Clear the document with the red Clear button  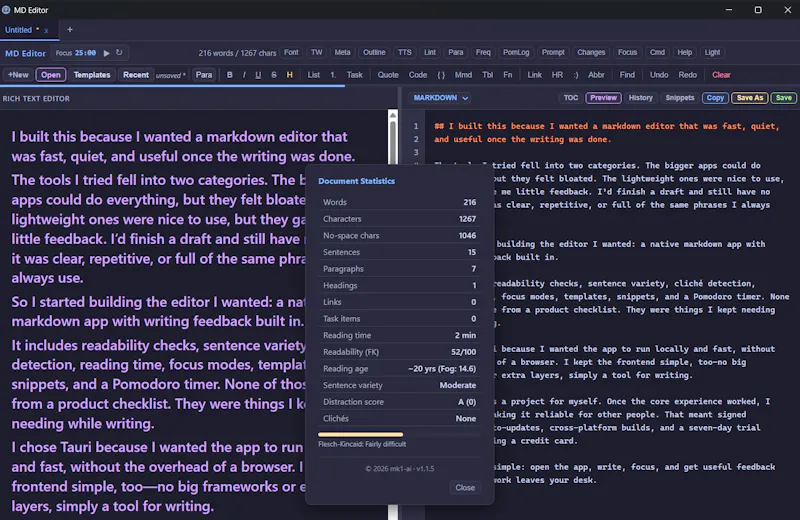click(721, 75)
